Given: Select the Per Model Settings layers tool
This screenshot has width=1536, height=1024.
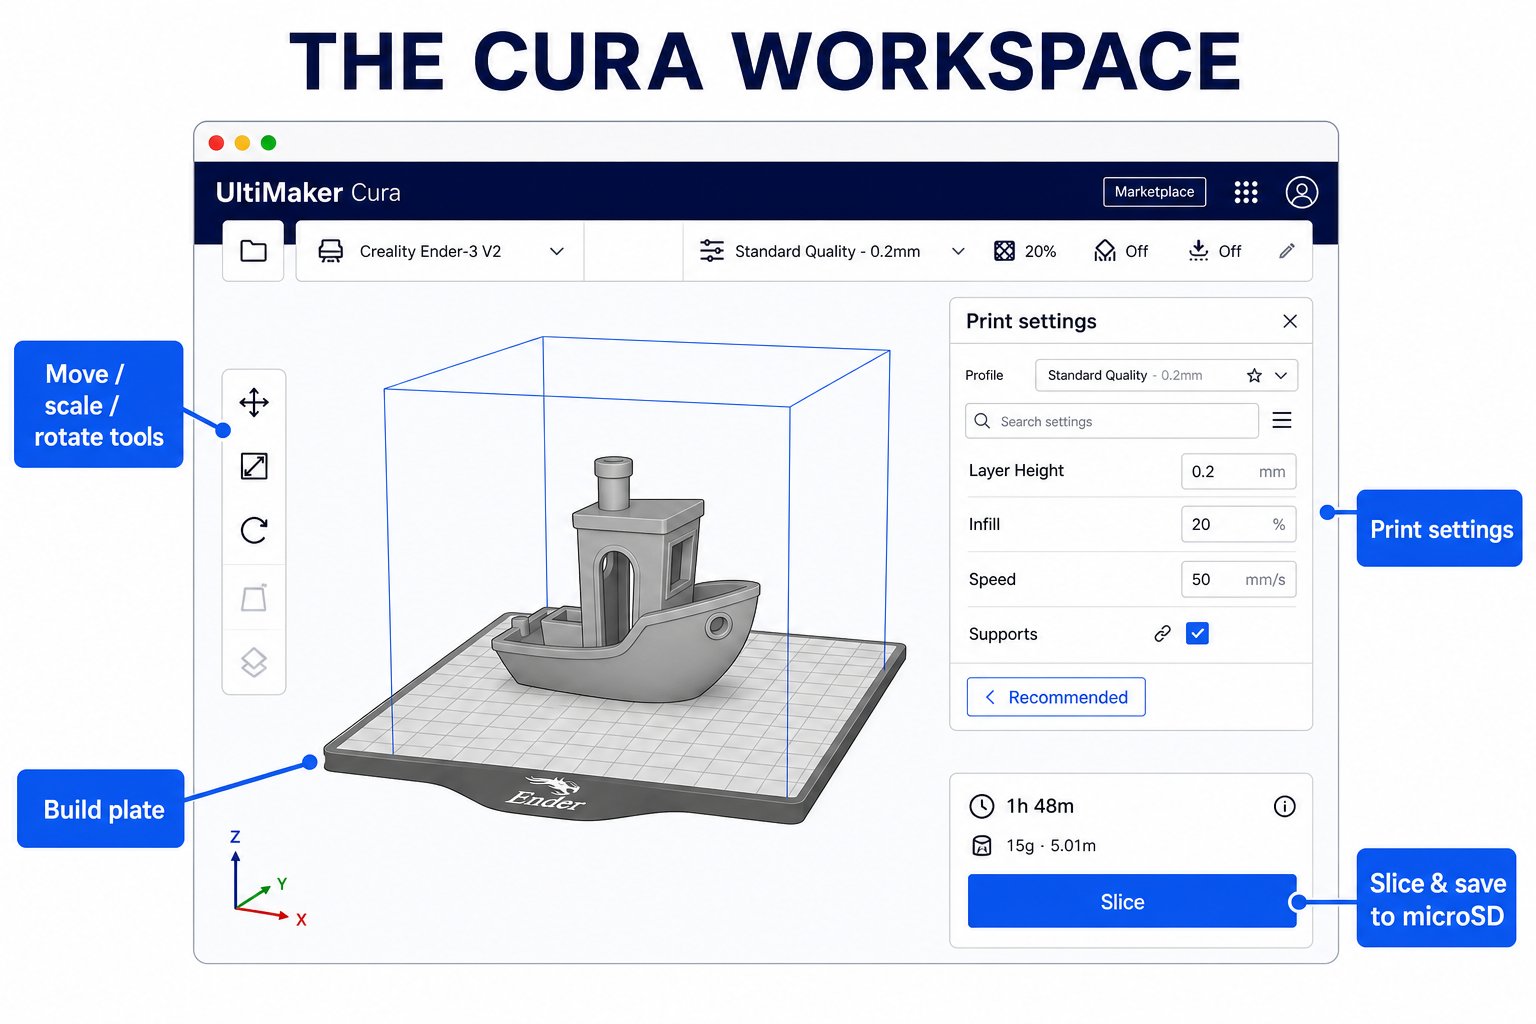Looking at the screenshot, I should pos(254,662).
